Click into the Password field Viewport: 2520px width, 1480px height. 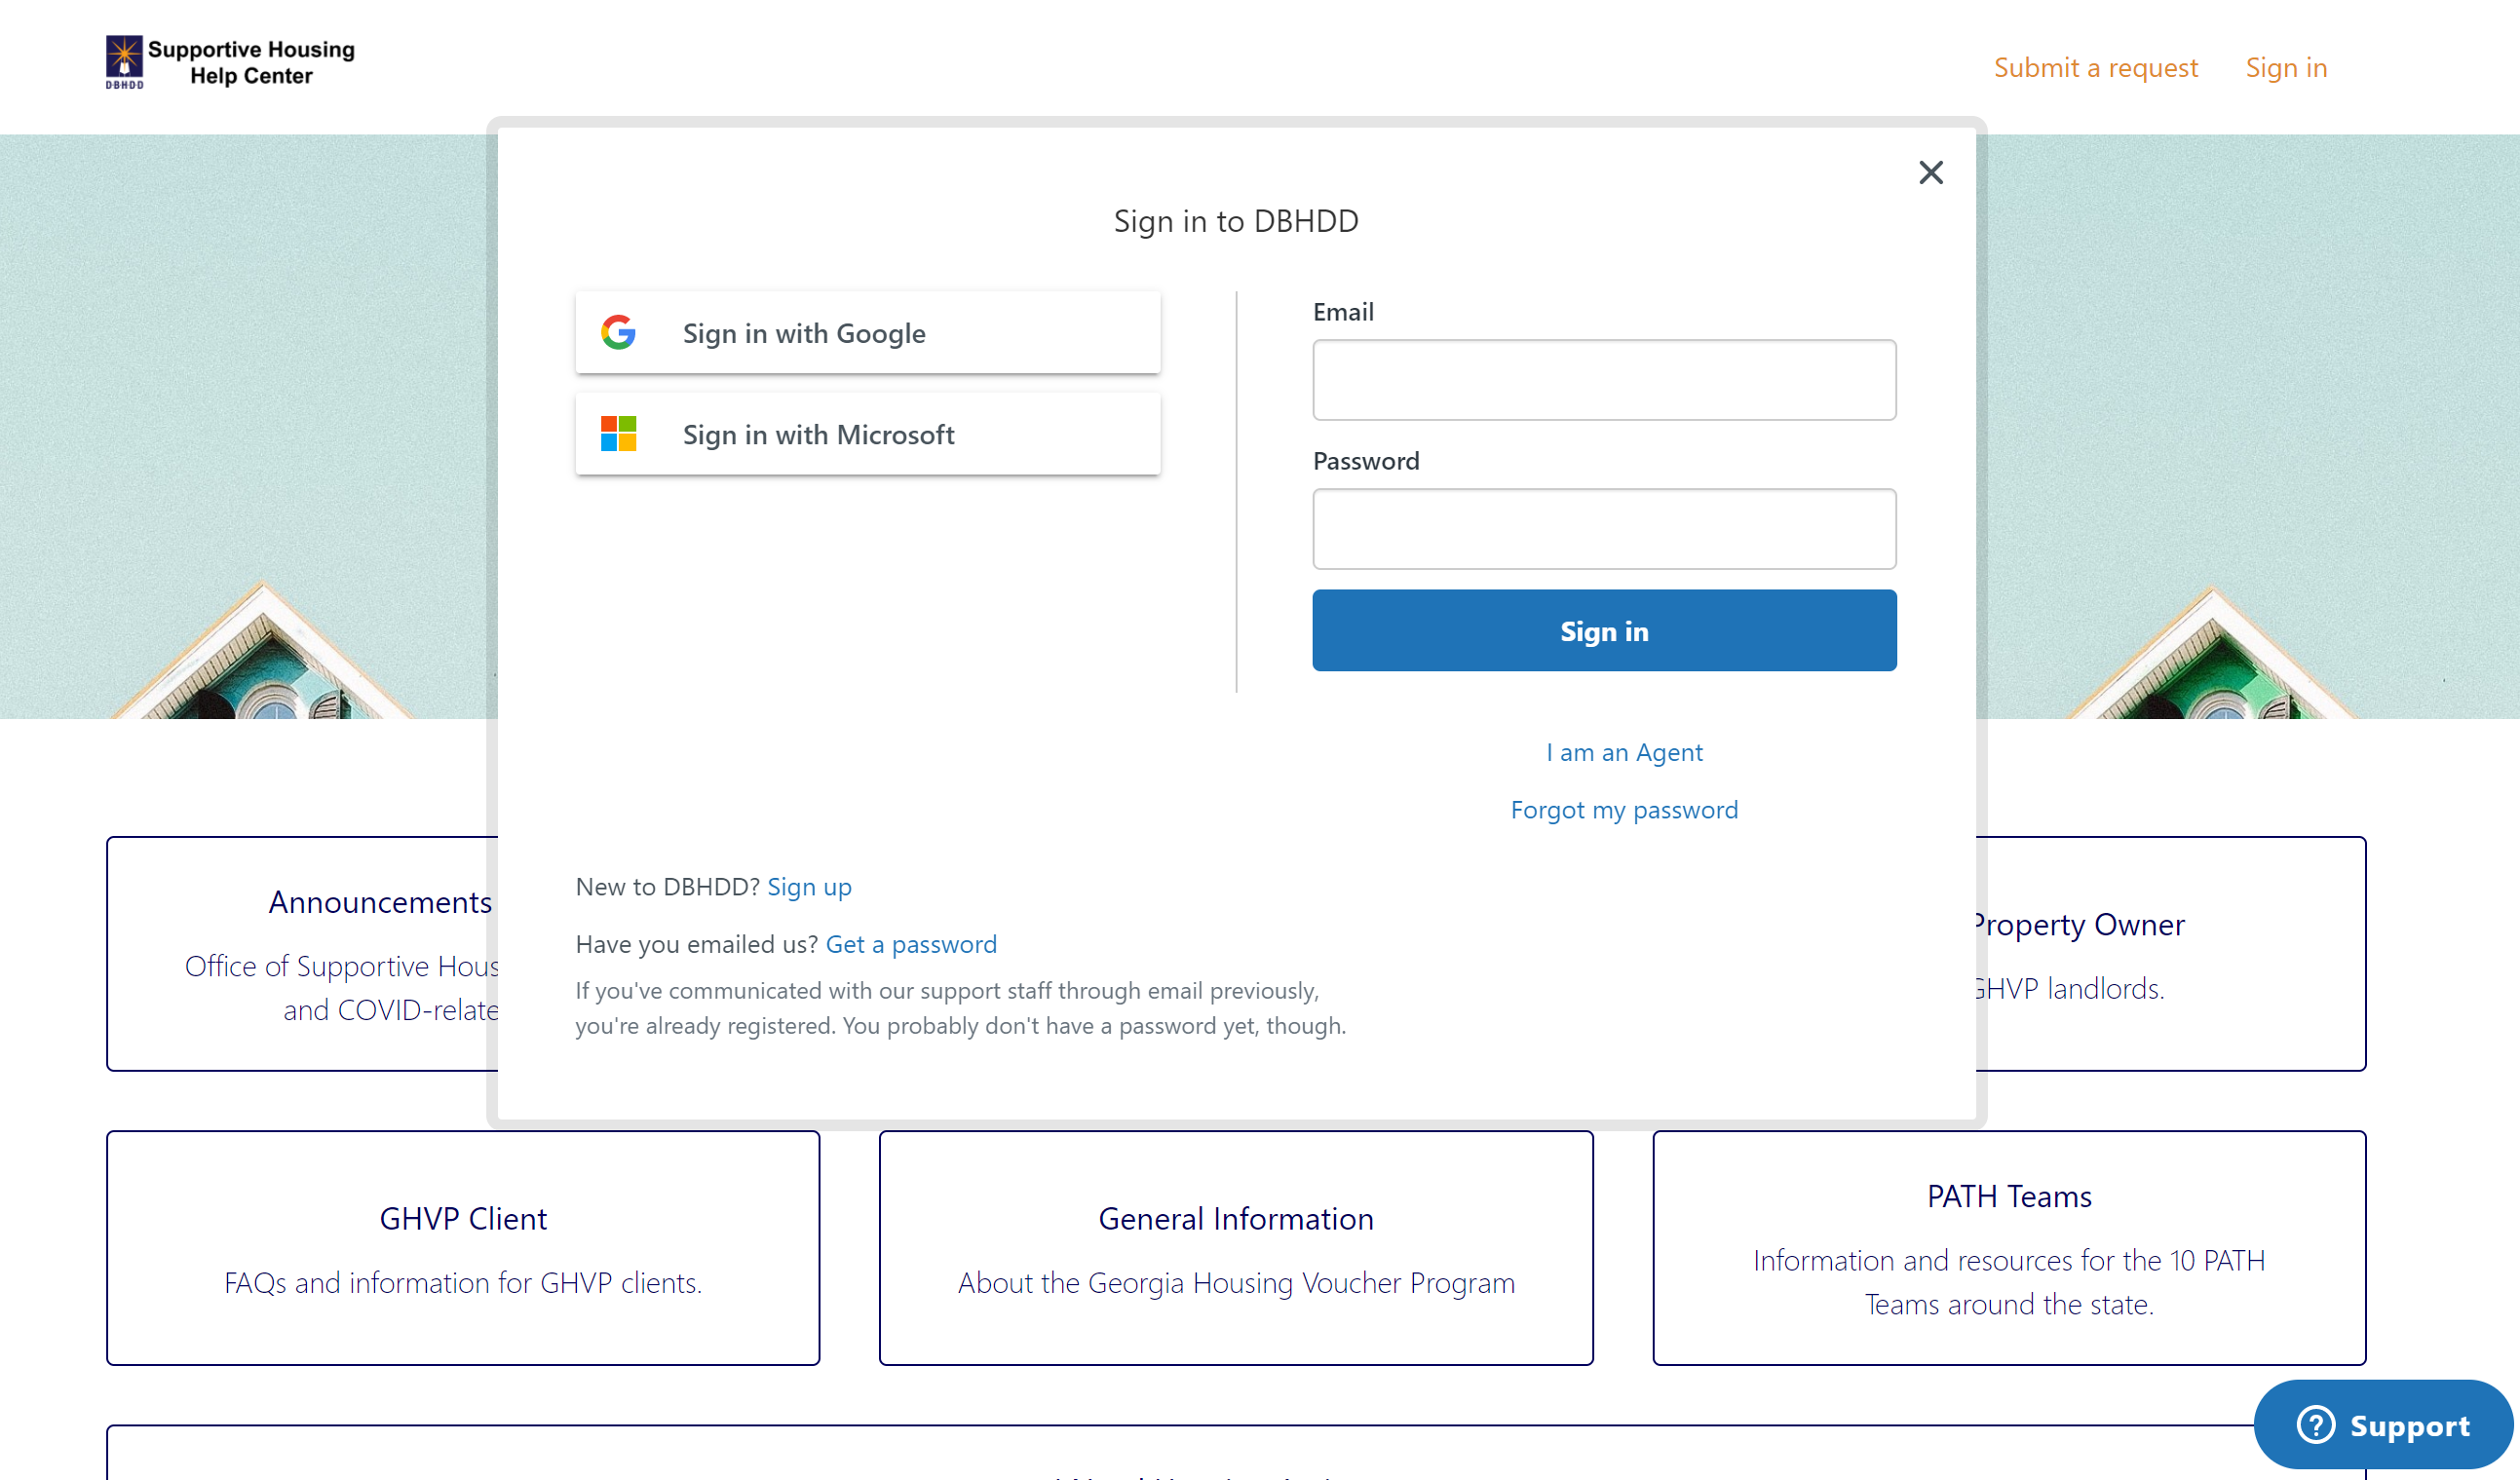coord(1603,529)
